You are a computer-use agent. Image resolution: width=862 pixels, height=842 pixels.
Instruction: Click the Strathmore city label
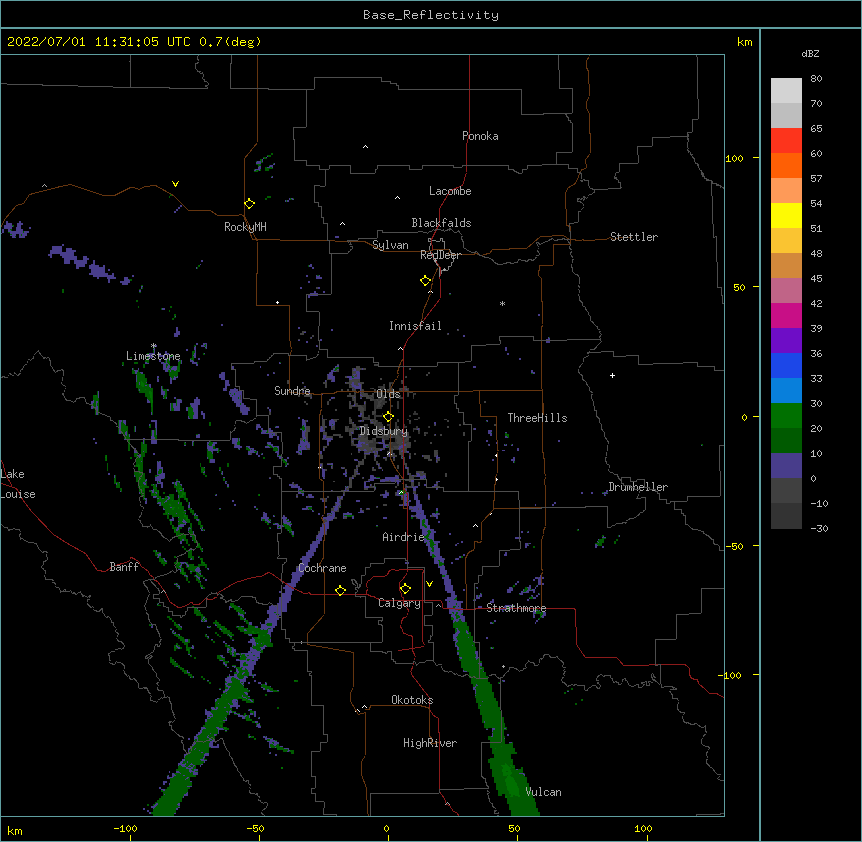[516, 608]
